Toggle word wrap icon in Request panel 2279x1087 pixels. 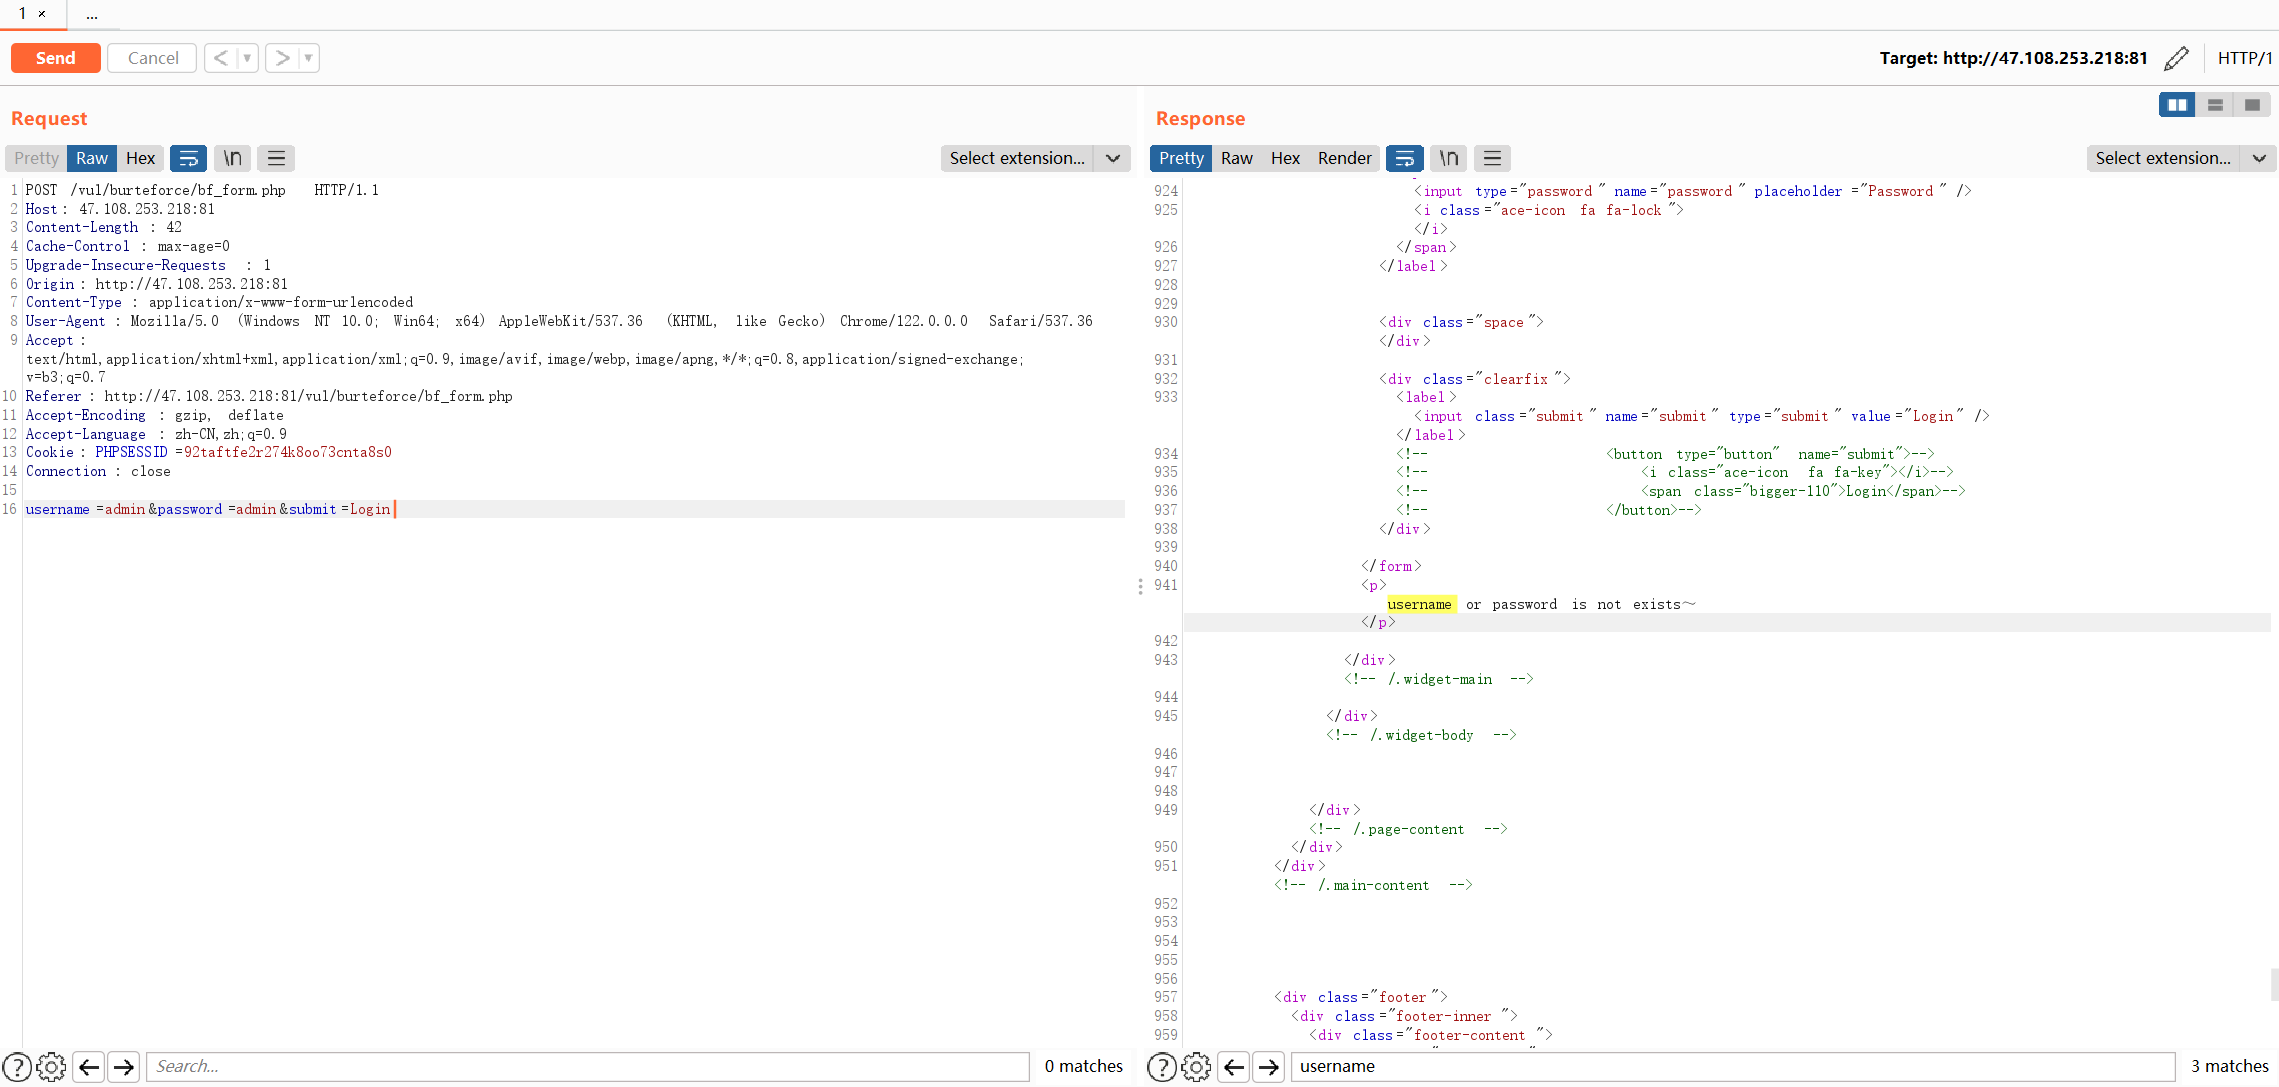pyautogui.click(x=188, y=158)
